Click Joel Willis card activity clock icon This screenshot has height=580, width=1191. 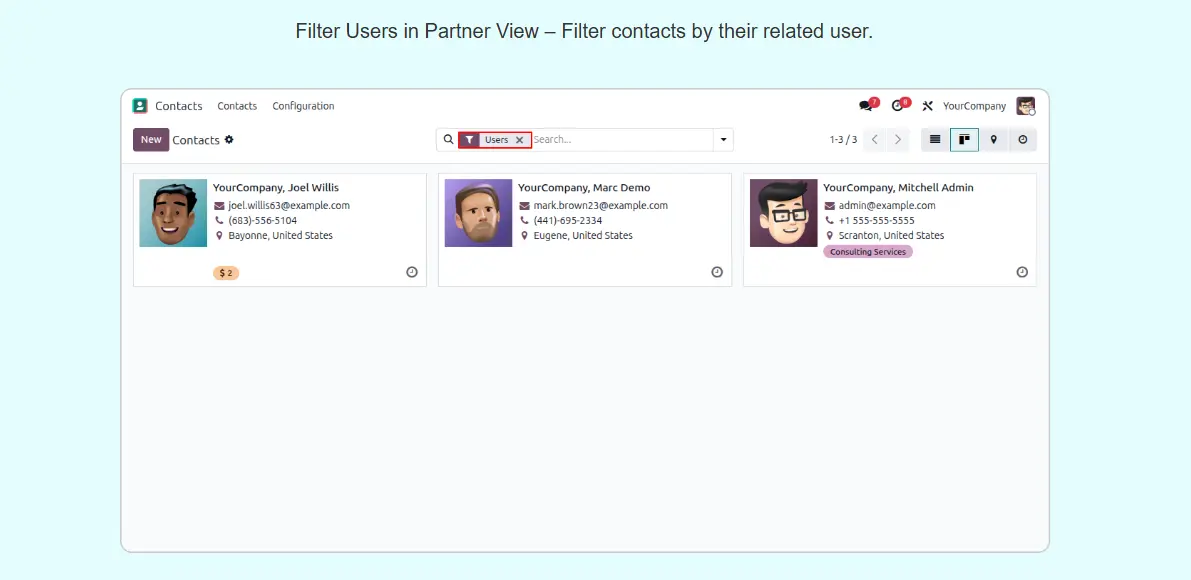click(x=412, y=272)
